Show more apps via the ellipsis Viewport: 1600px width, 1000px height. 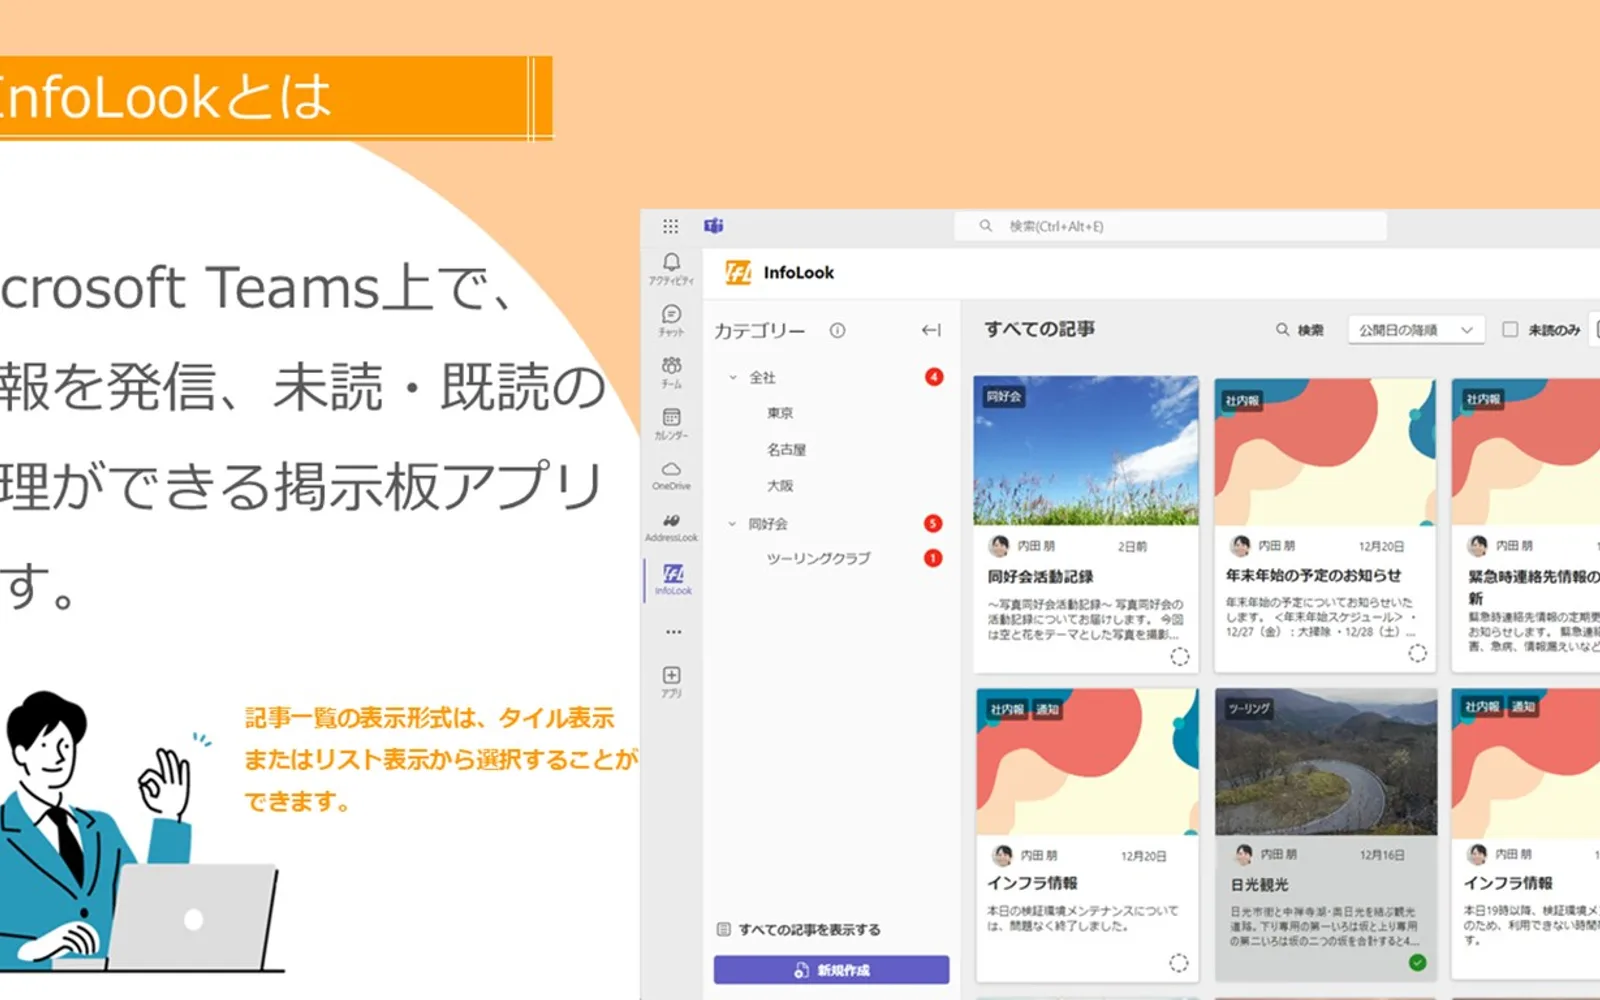673,632
